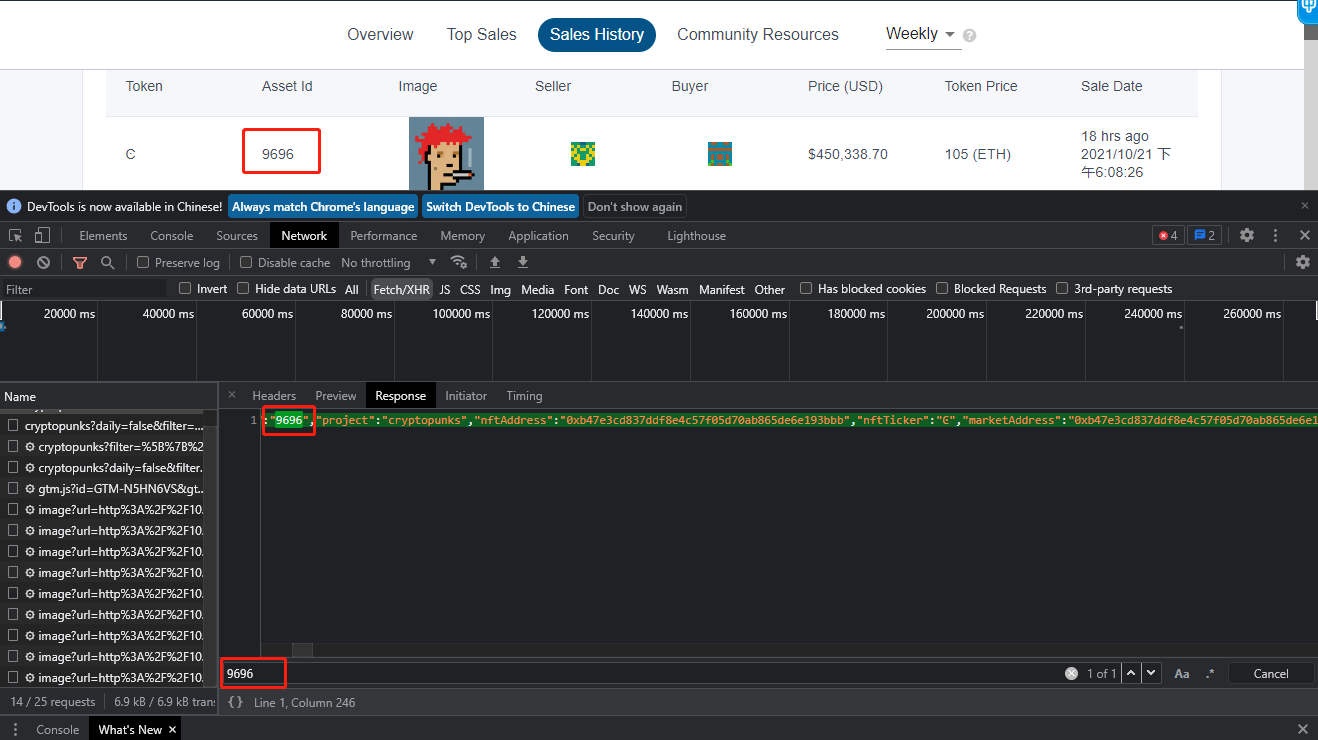Check Hide data URLs checkbox
The width and height of the screenshot is (1318, 740).
pyautogui.click(x=243, y=288)
